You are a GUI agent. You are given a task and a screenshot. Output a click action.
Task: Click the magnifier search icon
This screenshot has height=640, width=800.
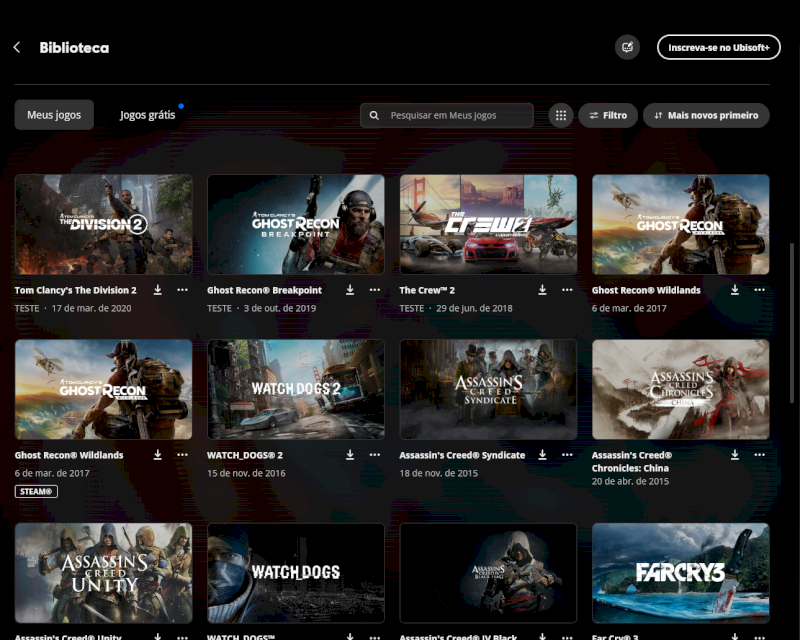[x=374, y=115]
